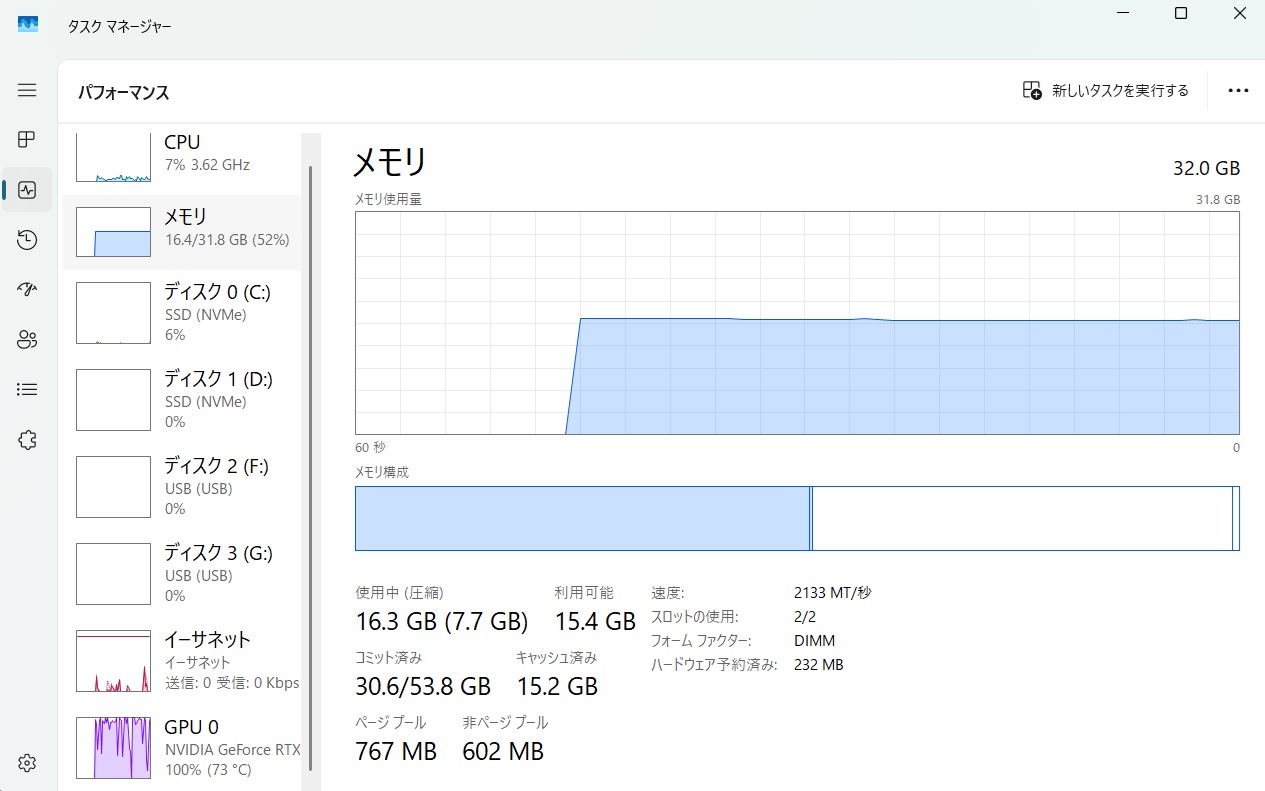Click Run new task button
Viewport: 1265px width, 791px height.
click(1106, 91)
